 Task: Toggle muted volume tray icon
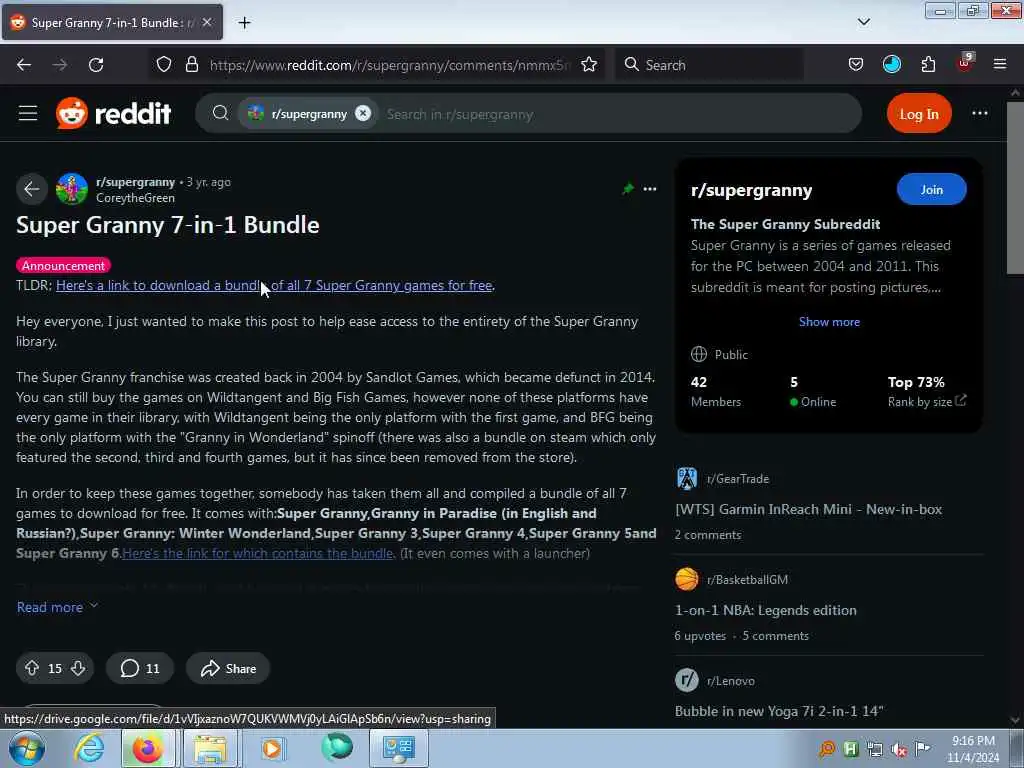899,749
